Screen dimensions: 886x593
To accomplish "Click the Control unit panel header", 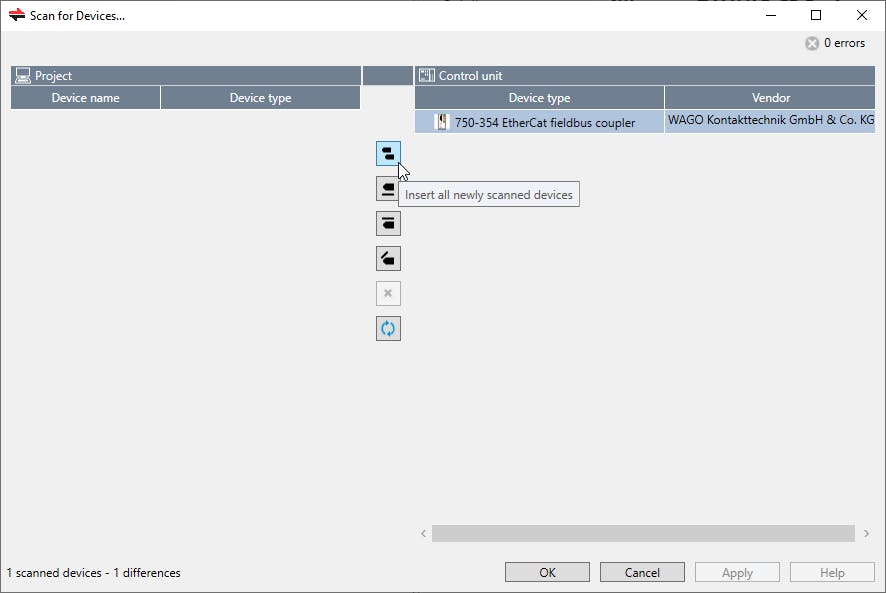I will click(x=645, y=76).
